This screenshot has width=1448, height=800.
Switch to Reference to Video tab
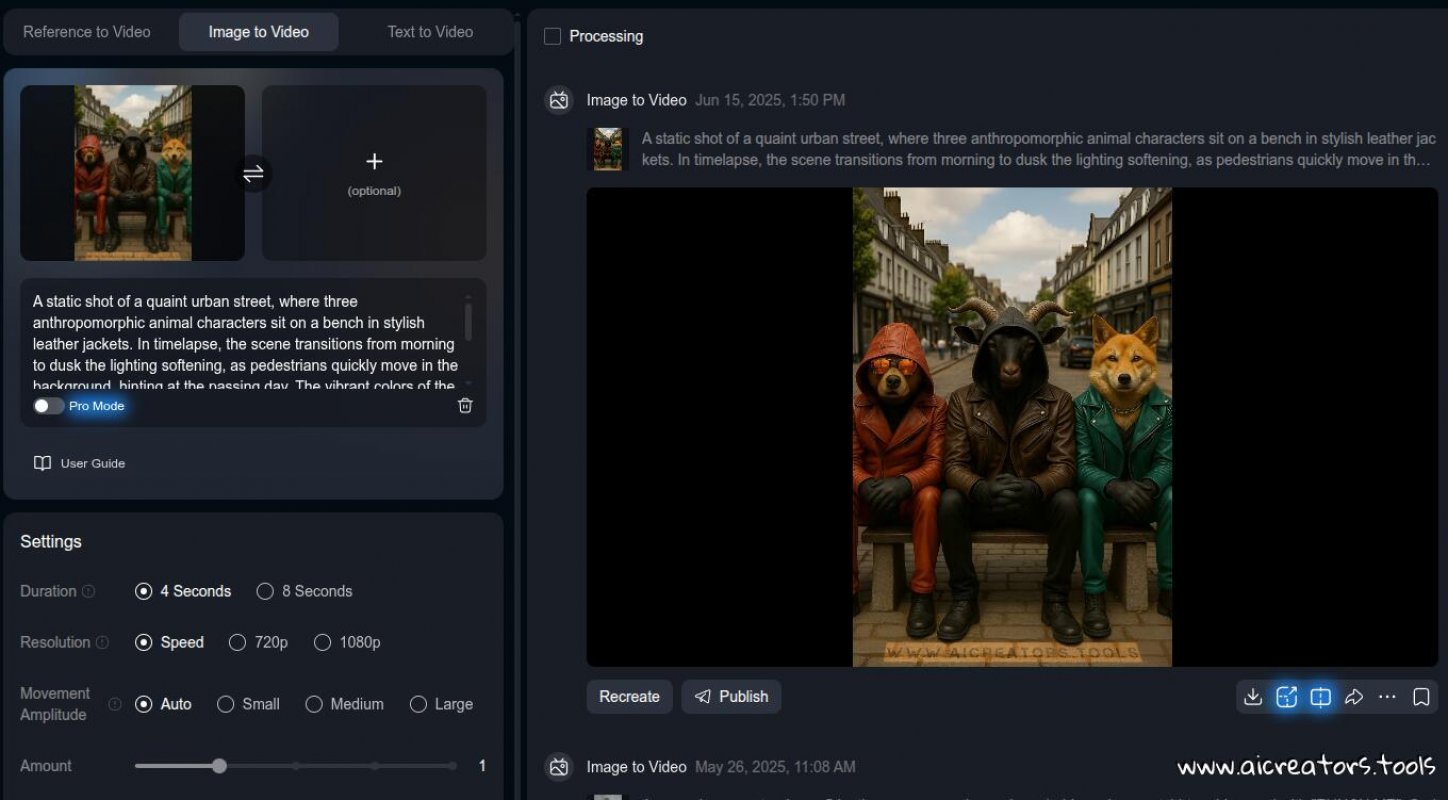click(x=87, y=32)
